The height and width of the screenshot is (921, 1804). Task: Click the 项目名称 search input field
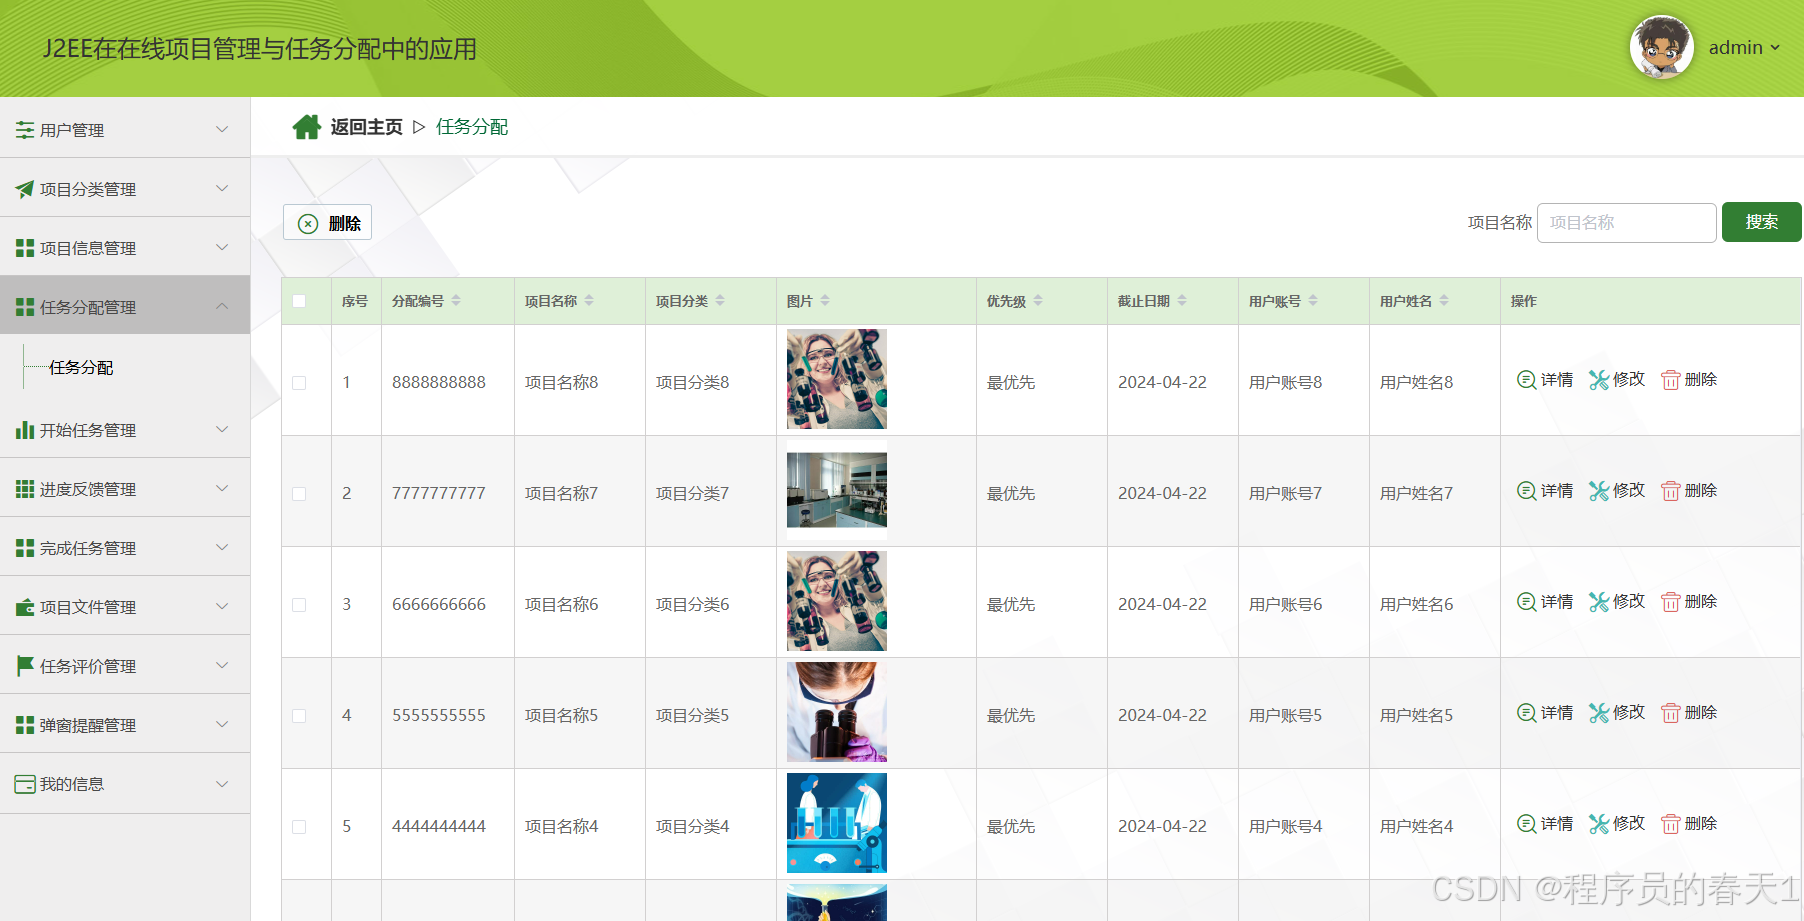1626,222
